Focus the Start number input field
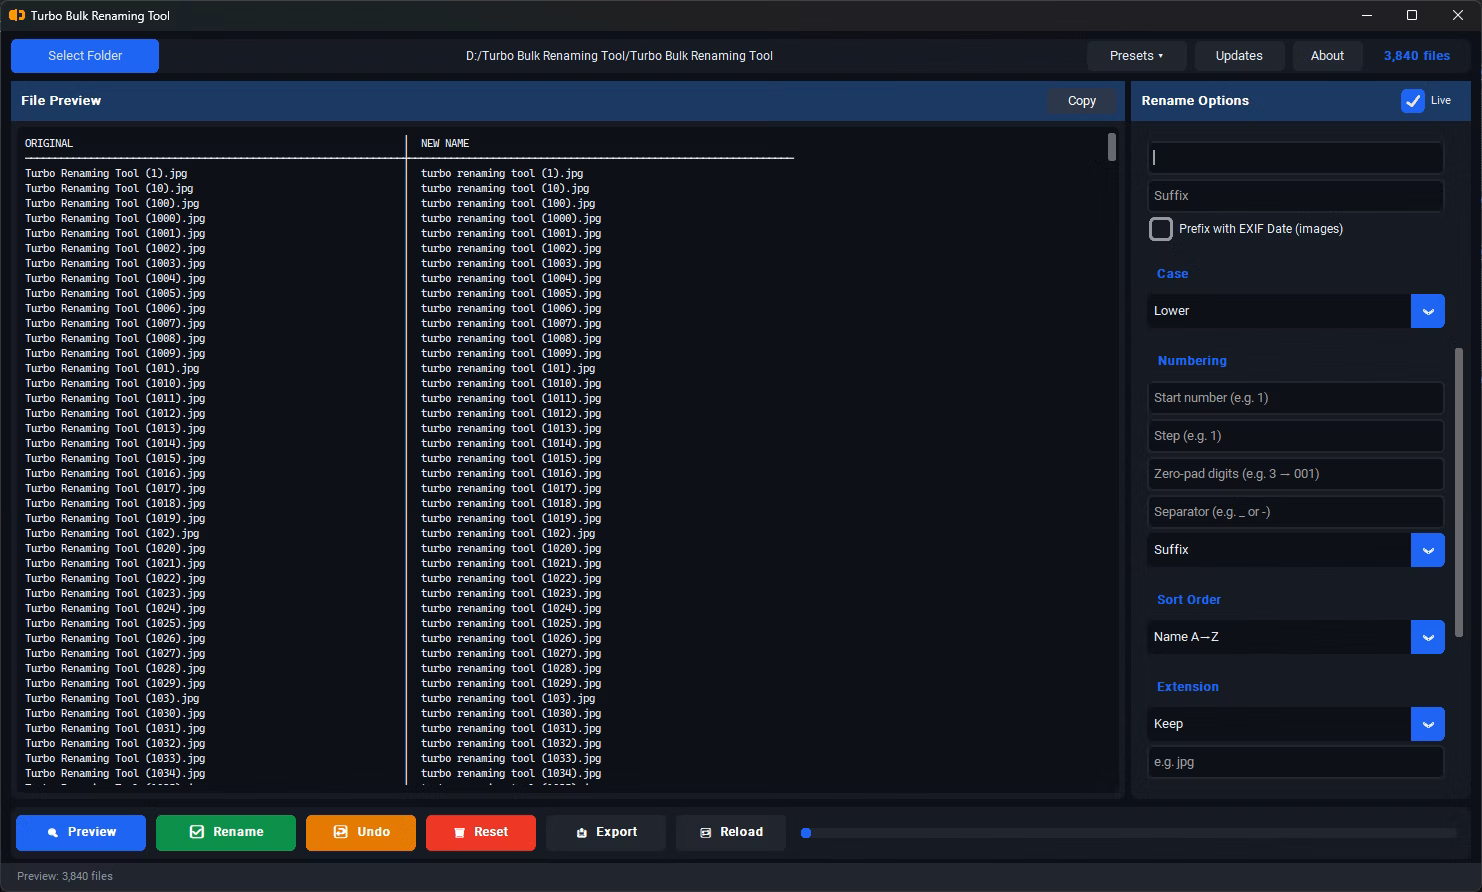1482x892 pixels. [x=1295, y=398]
